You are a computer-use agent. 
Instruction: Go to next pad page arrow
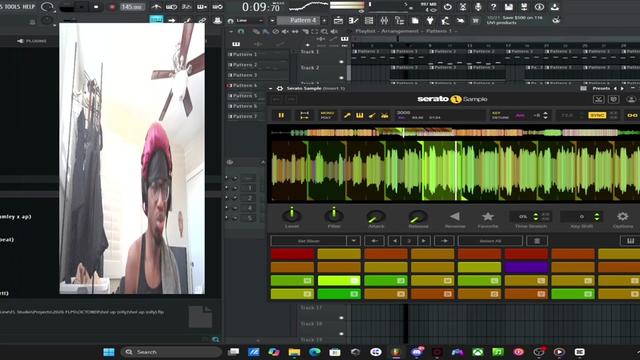point(424,241)
